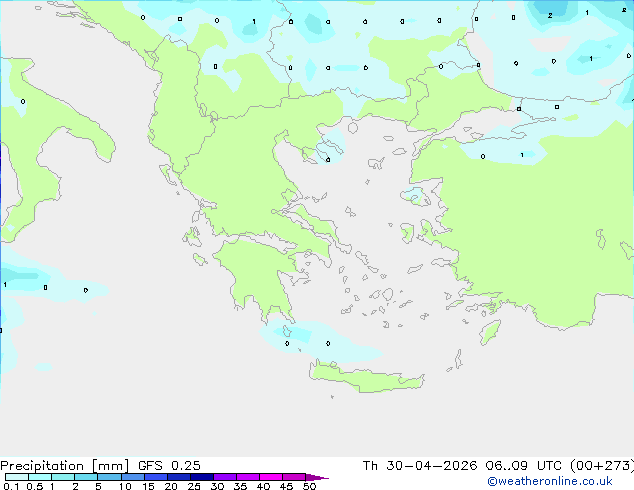Screen dimensions: 634x490
Task: Click the 'Th 30-04-2026' date text
Action: [420, 466]
